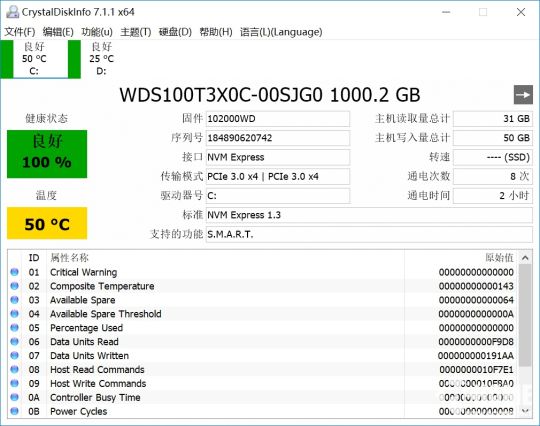Screen dimensions: 540x426
Task: Open the 文件(F) menu
Action: click(20, 32)
